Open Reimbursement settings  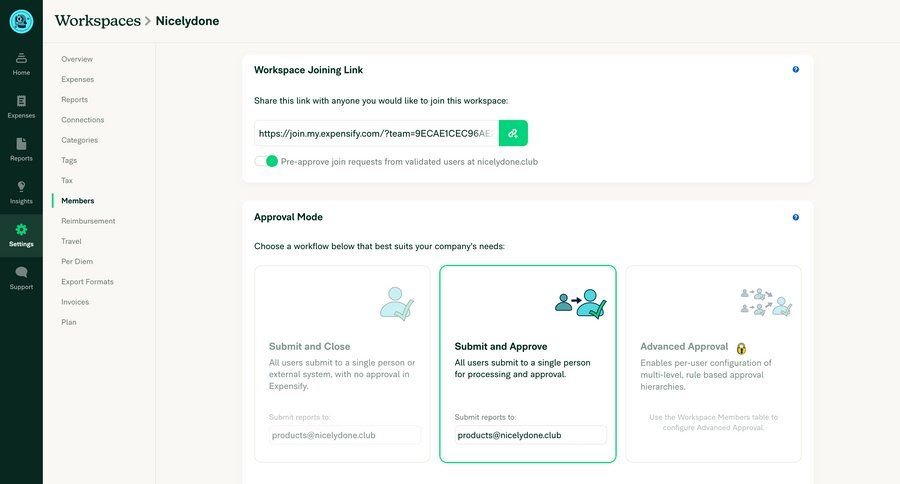coord(88,221)
